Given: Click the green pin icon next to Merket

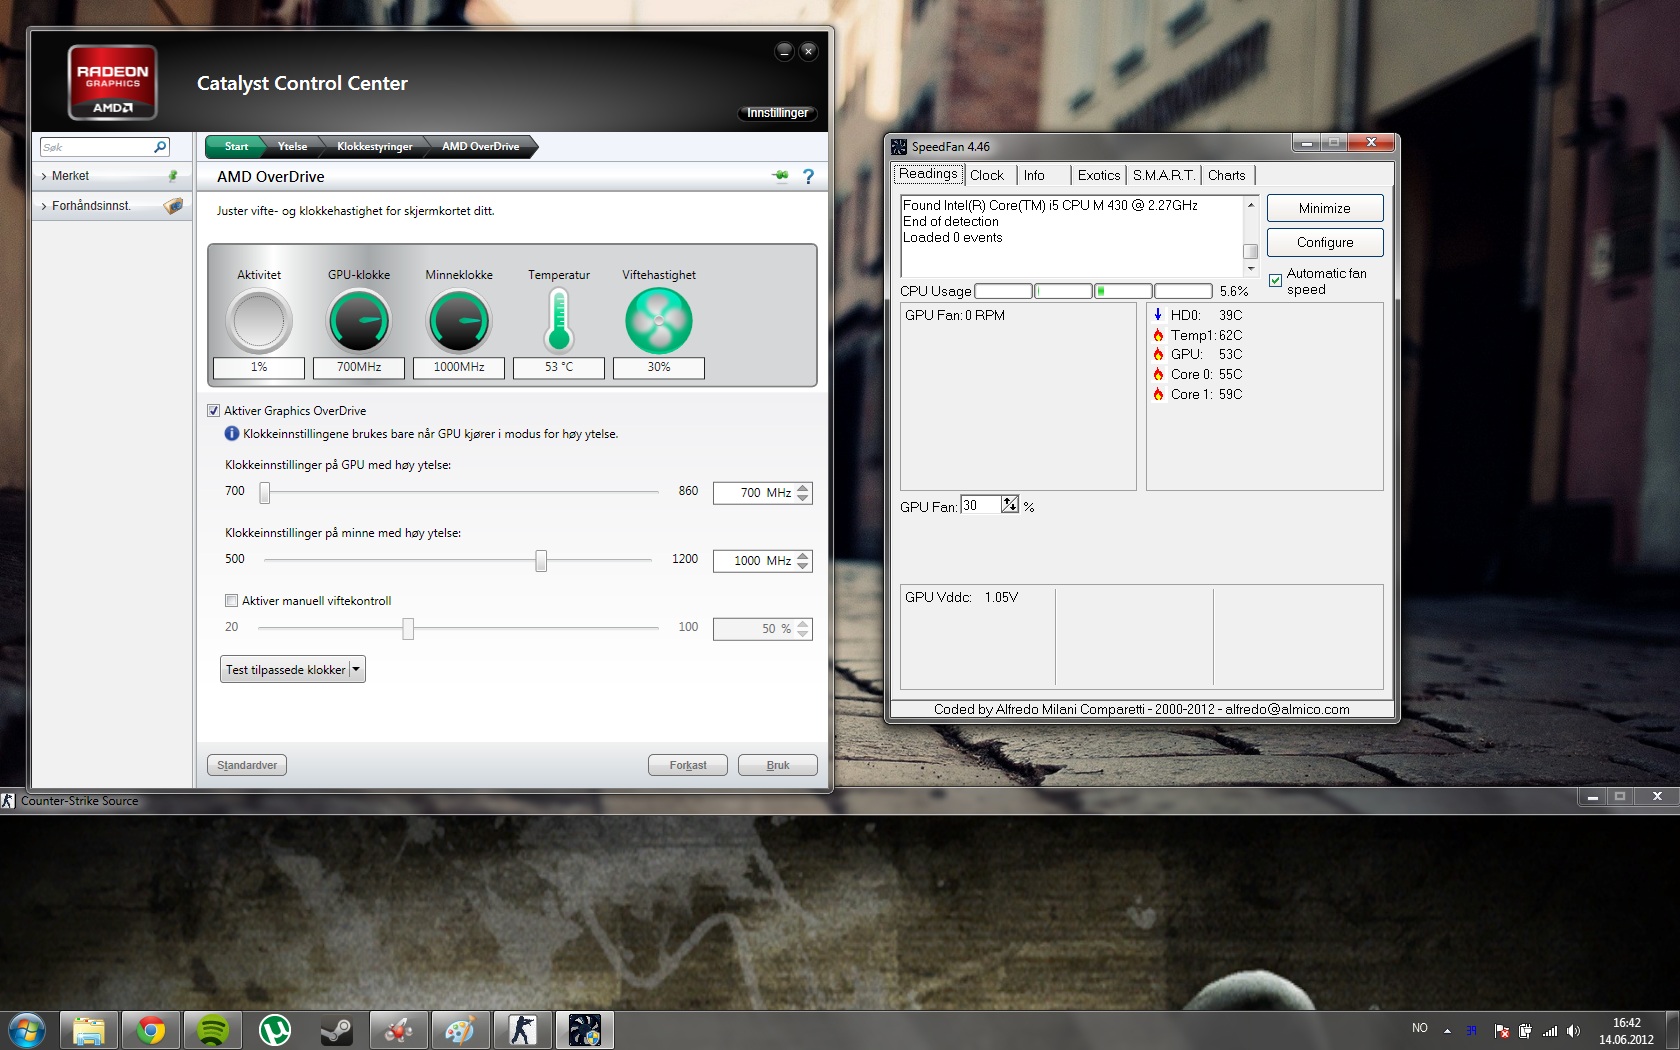Looking at the screenshot, I should point(173,176).
